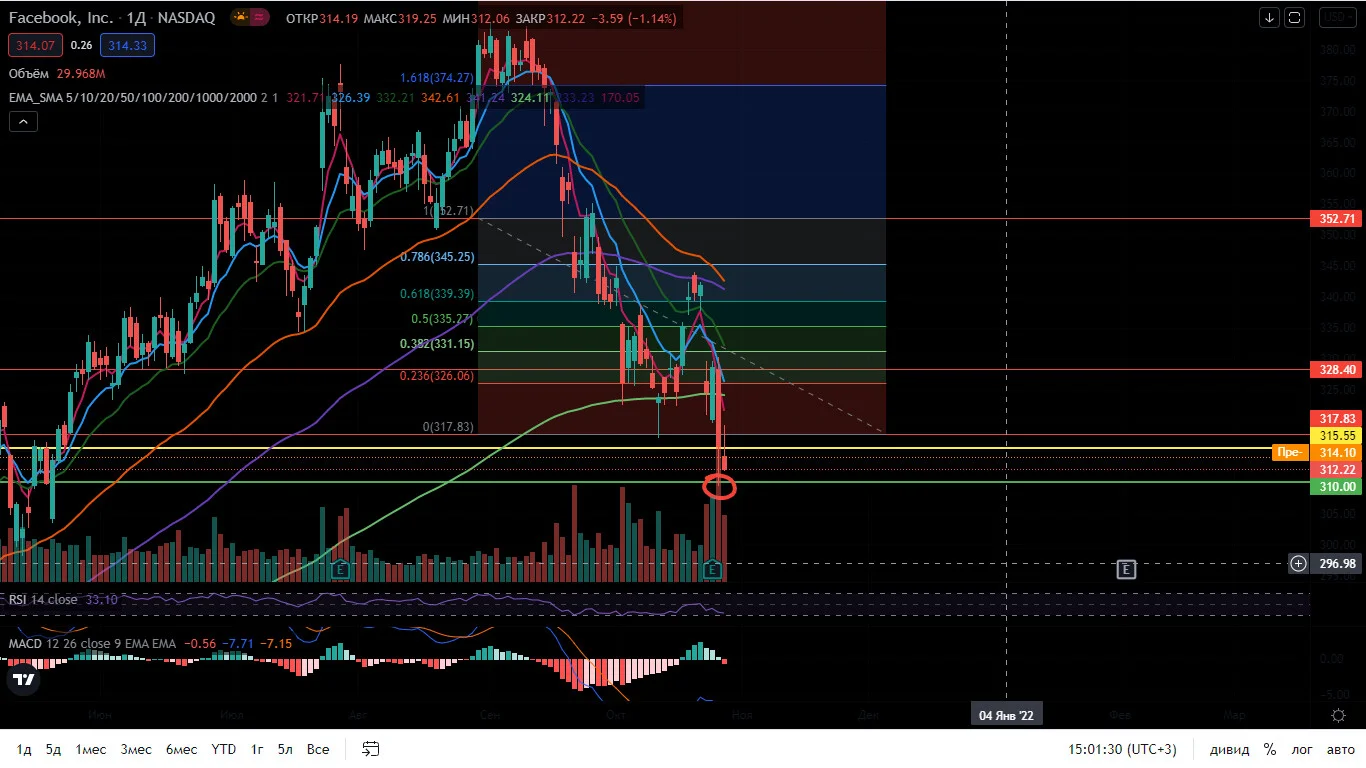Collapse the indicator legend with chevron button
This screenshot has height=768, width=1366.
tap(23, 122)
